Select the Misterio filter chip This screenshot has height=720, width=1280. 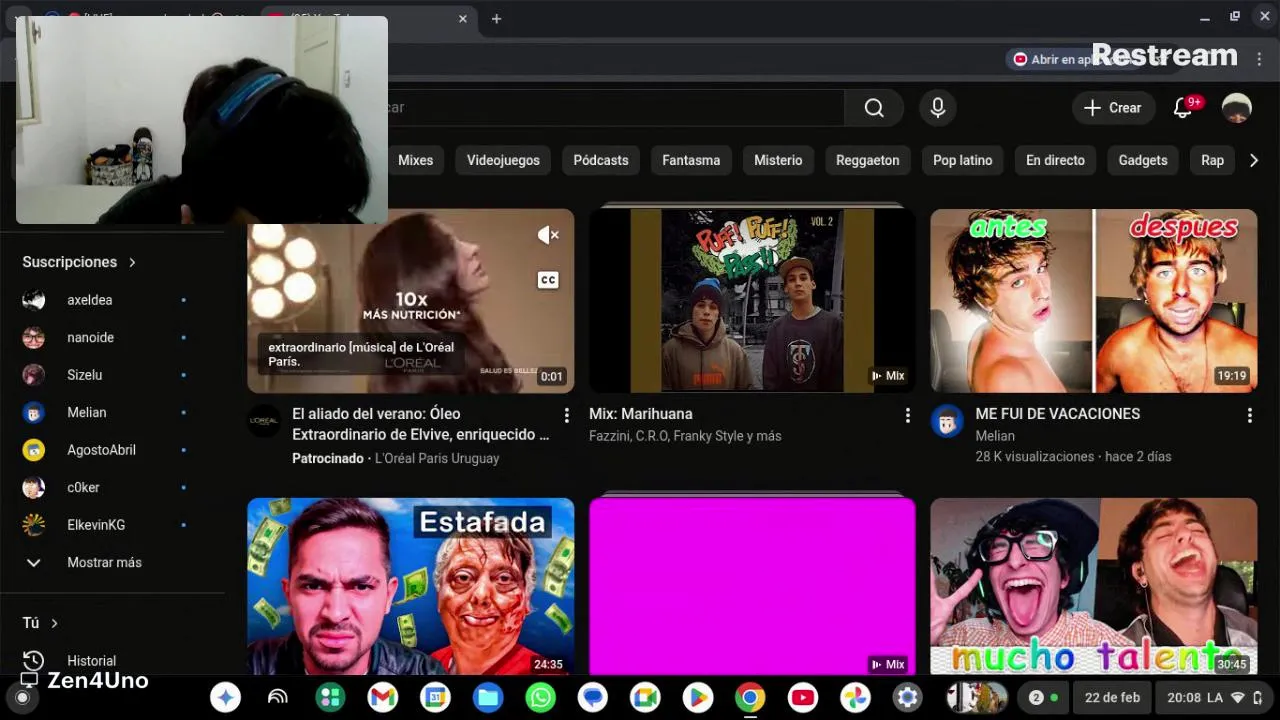pyautogui.click(x=778, y=160)
